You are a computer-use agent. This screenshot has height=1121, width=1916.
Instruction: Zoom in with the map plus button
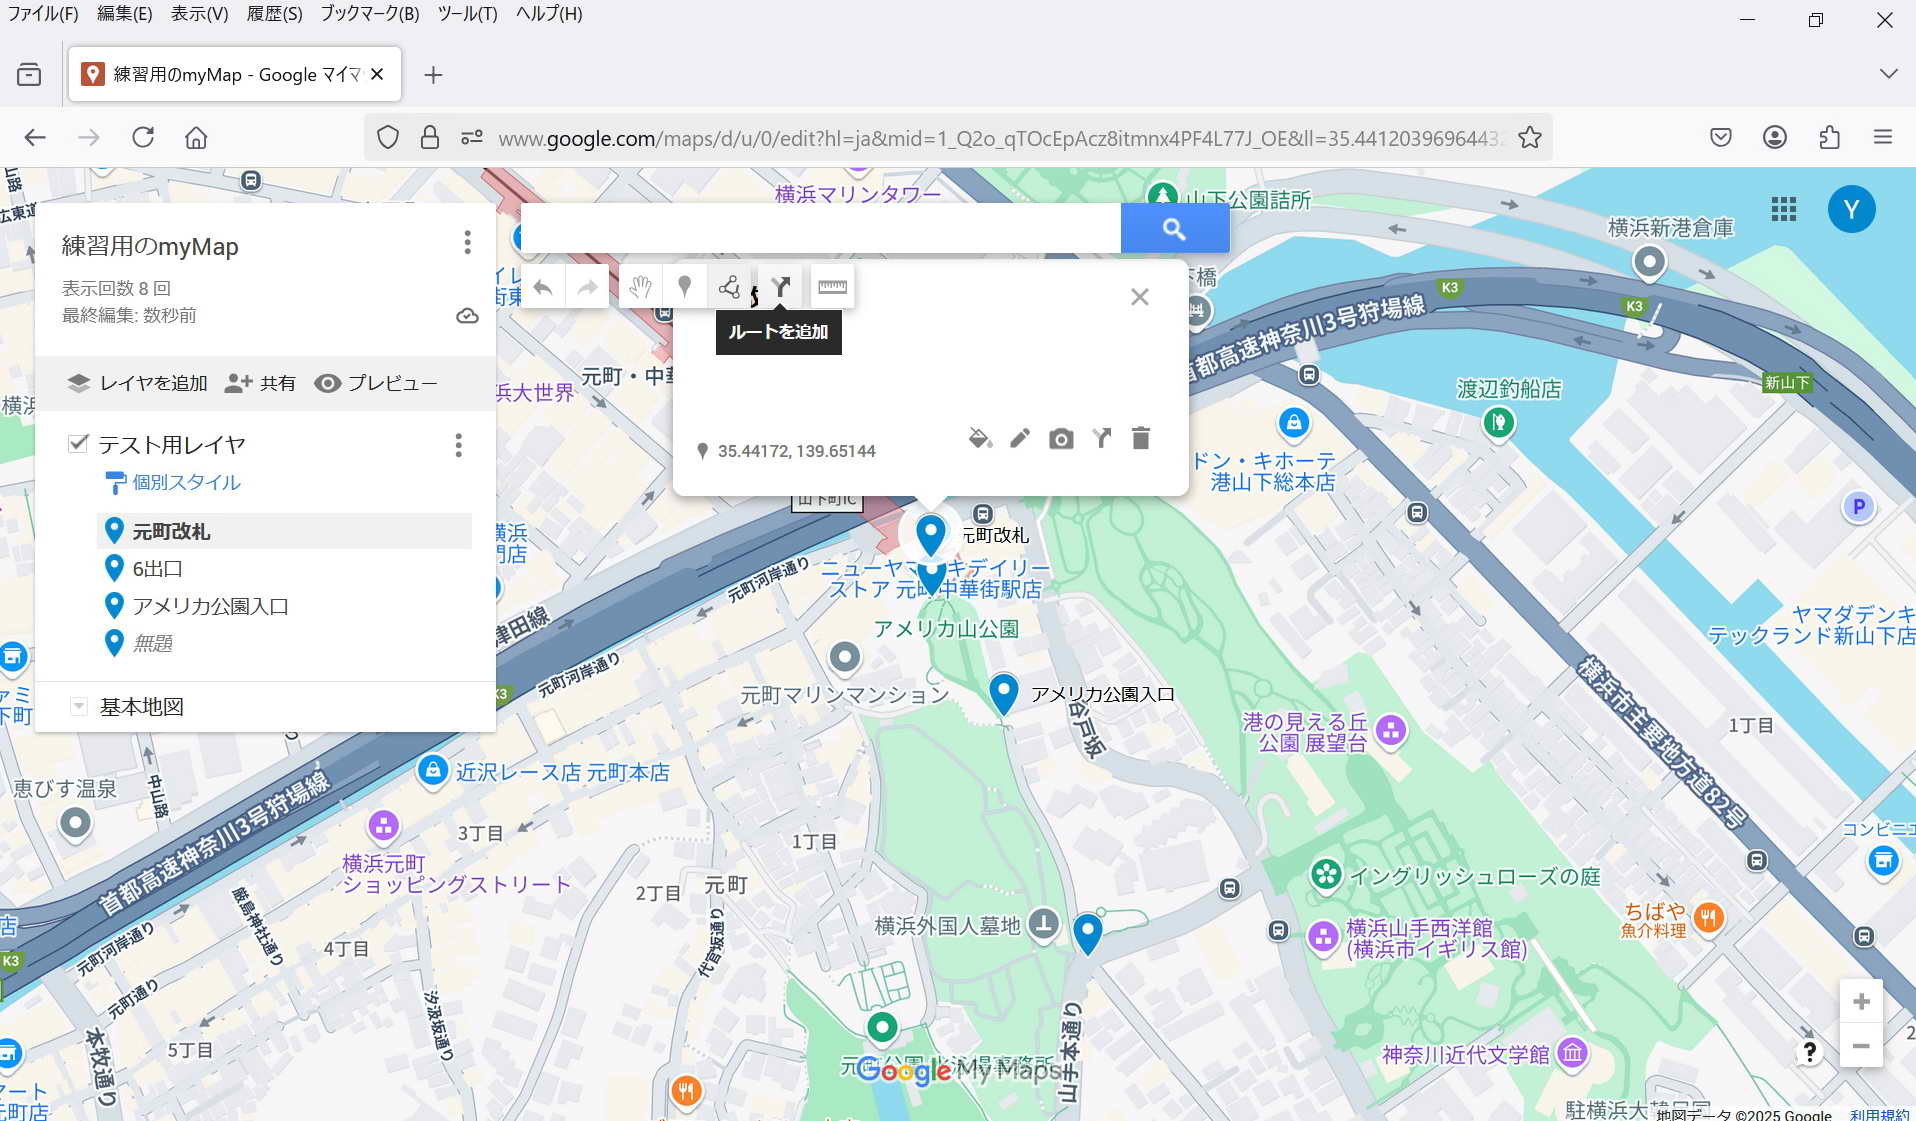coord(1861,1001)
